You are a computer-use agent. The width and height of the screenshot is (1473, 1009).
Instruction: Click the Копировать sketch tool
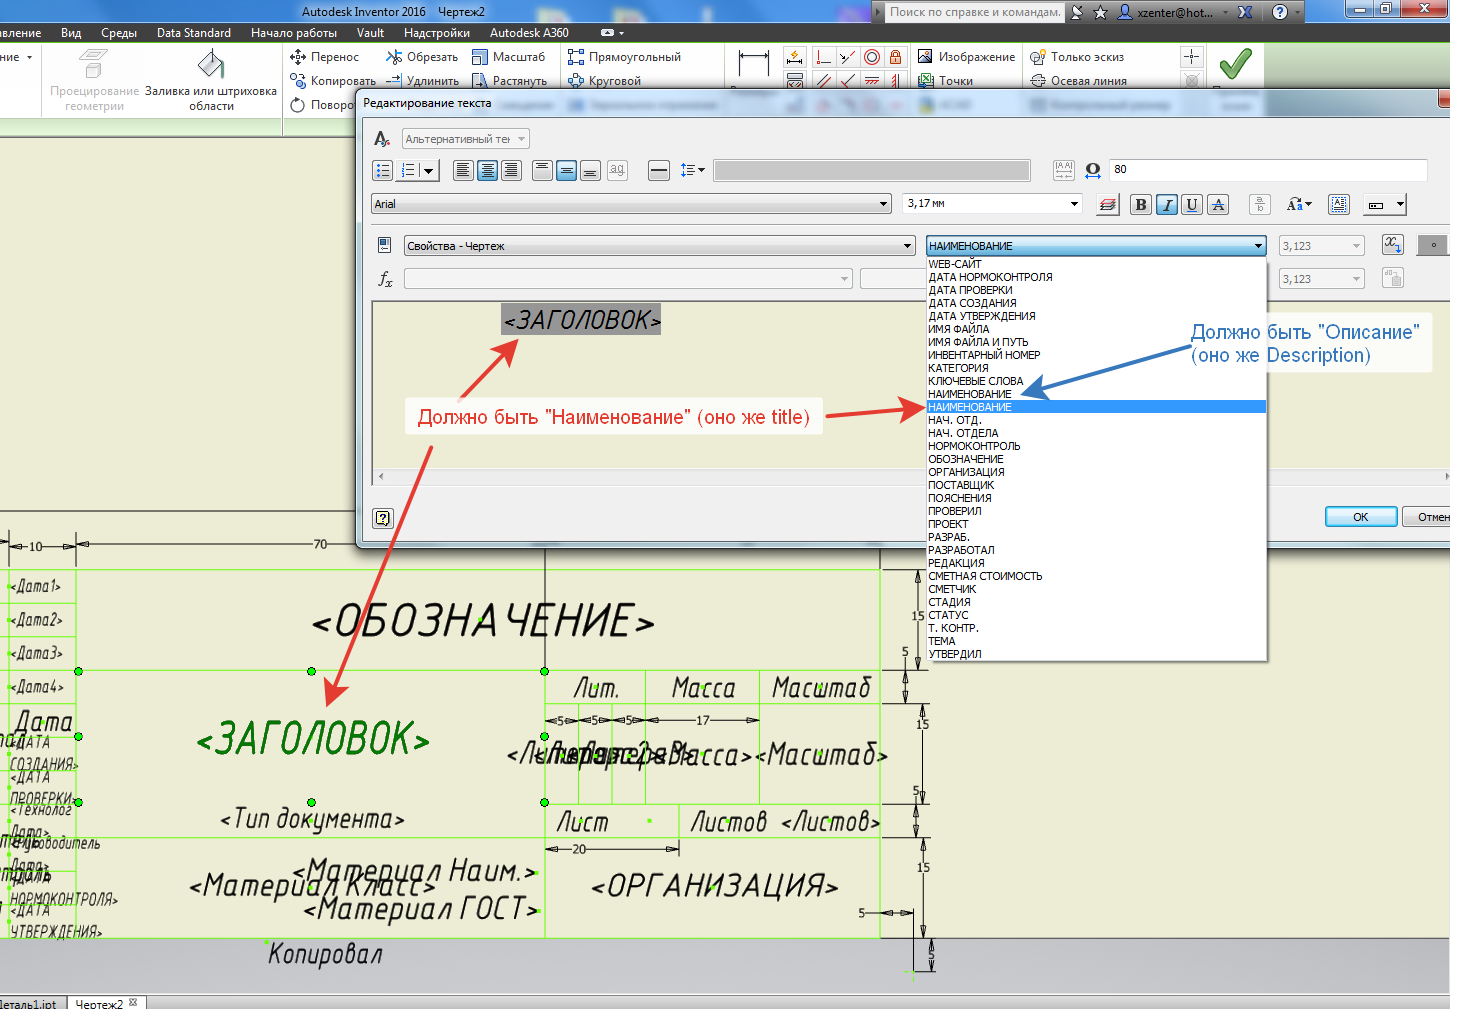coord(333,81)
